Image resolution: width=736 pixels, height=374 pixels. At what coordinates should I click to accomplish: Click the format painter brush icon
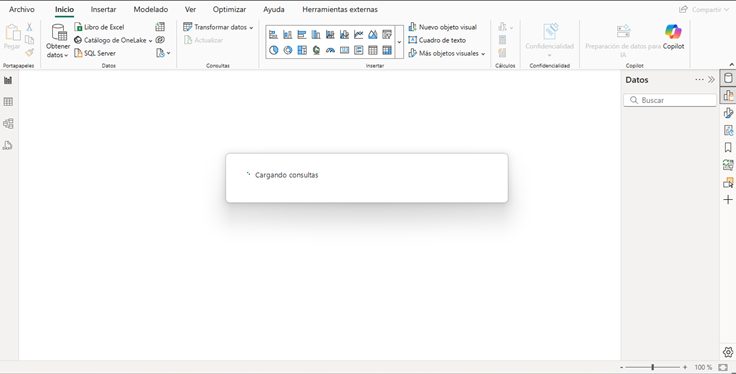click(x=29, y=53)
